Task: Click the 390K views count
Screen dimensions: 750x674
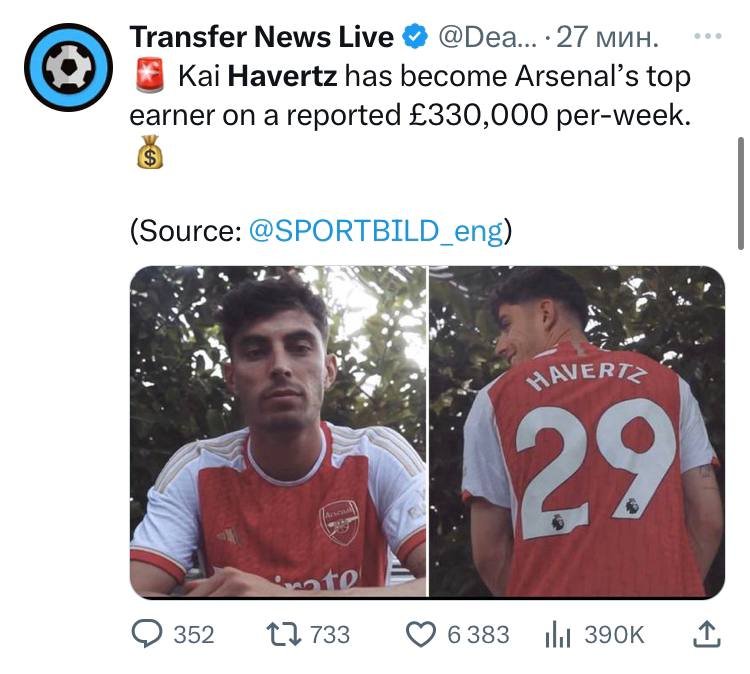Action: (x=614, y=634)
